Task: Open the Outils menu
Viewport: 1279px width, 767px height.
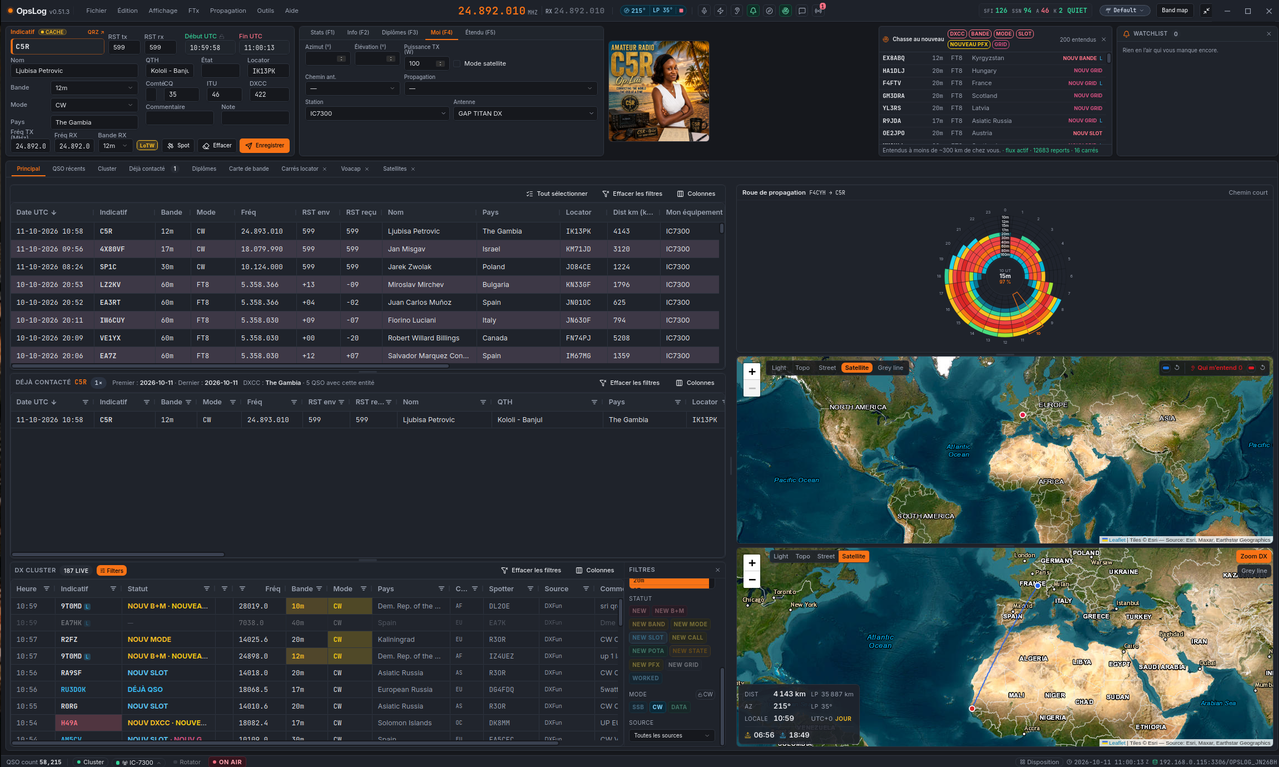Action: 265,11
